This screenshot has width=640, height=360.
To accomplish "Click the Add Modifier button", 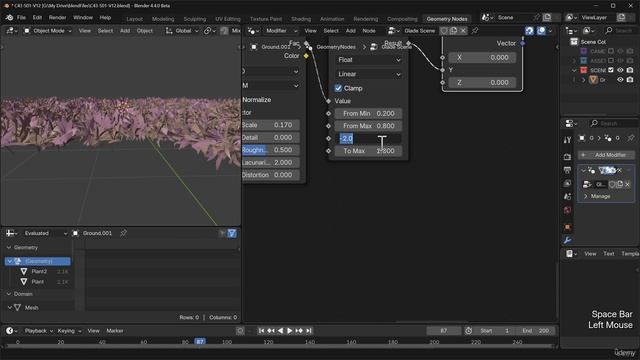I will coord(606,155).
